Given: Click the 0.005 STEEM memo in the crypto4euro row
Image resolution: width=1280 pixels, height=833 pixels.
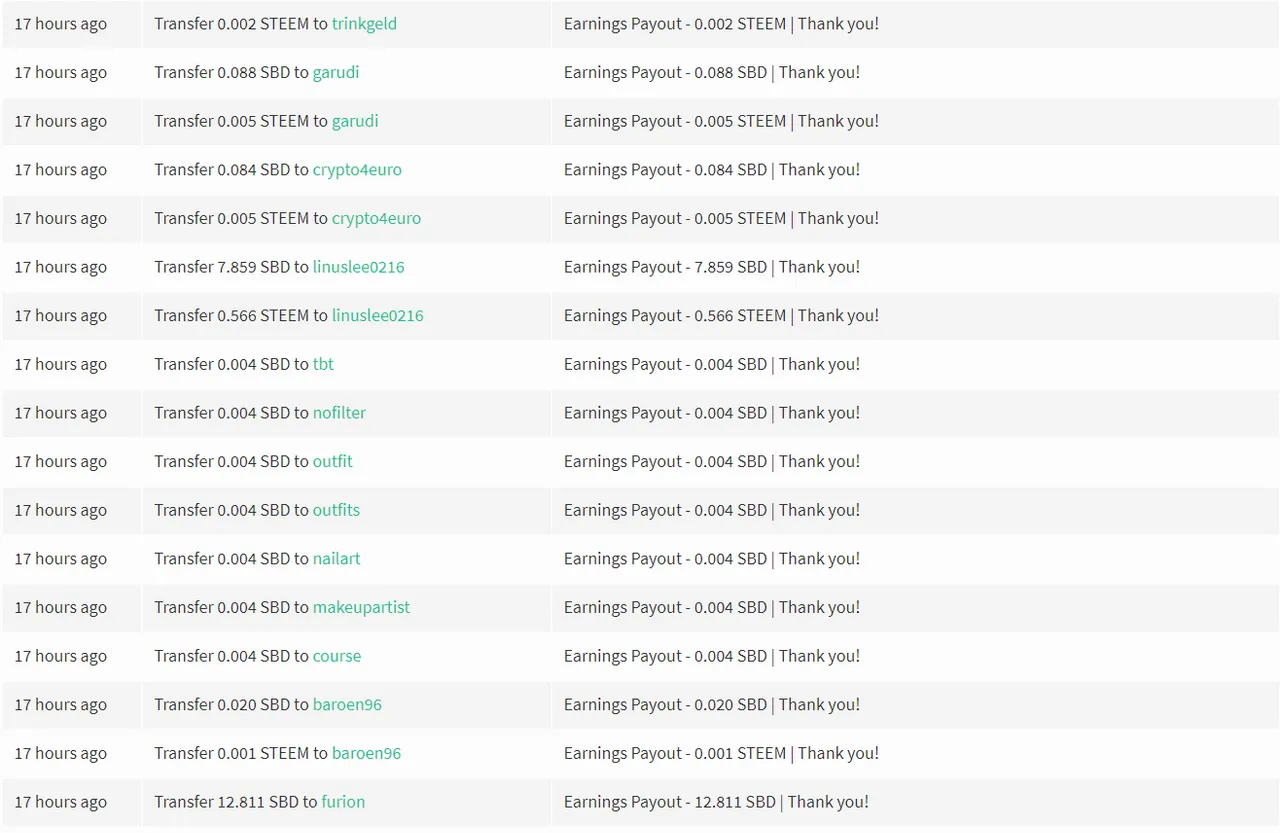Looking at the screenshot, I should coord(721,218).
